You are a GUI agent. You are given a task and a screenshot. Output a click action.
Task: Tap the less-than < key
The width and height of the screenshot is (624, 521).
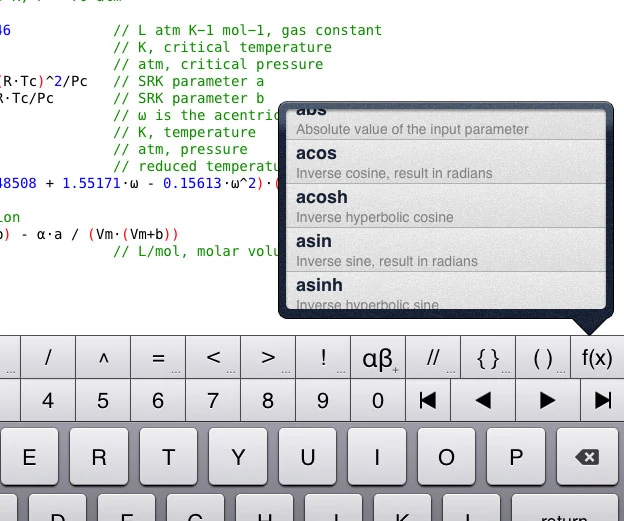tap(213, 357)
